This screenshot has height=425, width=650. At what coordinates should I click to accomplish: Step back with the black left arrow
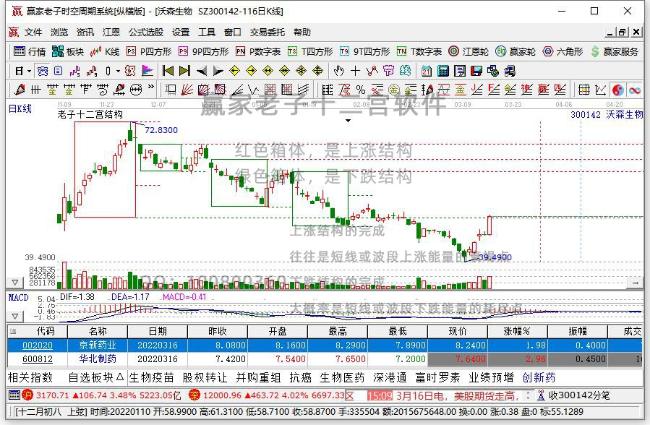coord(201,71)
